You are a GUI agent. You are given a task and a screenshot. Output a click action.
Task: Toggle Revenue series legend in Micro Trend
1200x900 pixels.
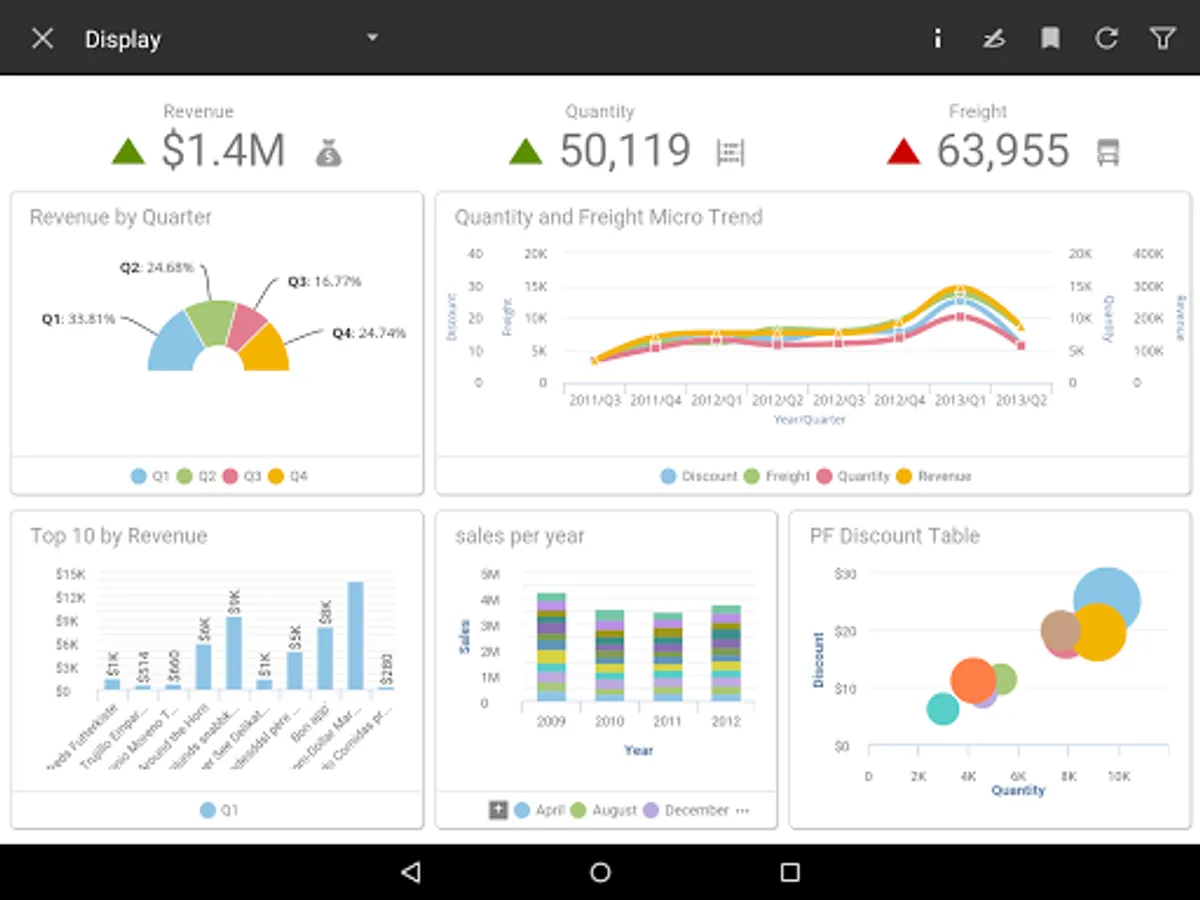pos(933,477)
